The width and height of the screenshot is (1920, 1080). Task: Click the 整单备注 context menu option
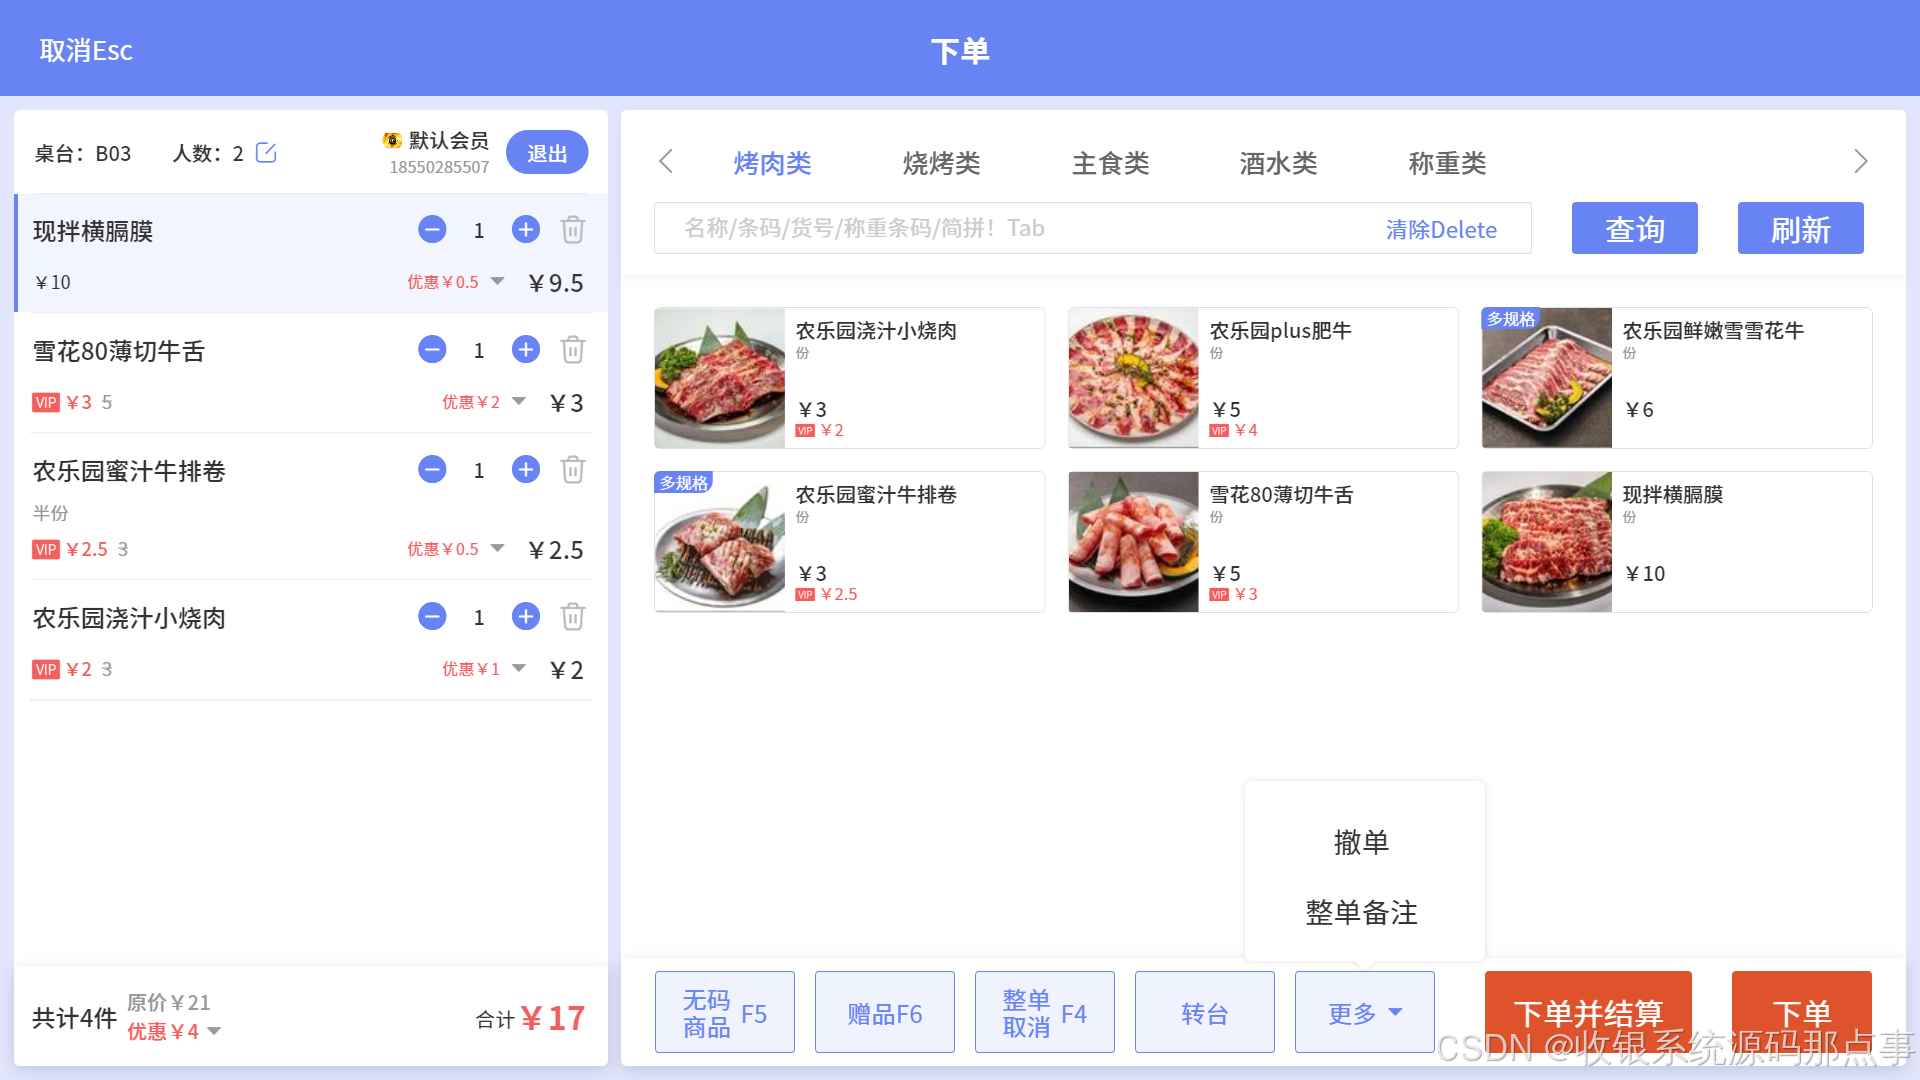pos(1361,911)
